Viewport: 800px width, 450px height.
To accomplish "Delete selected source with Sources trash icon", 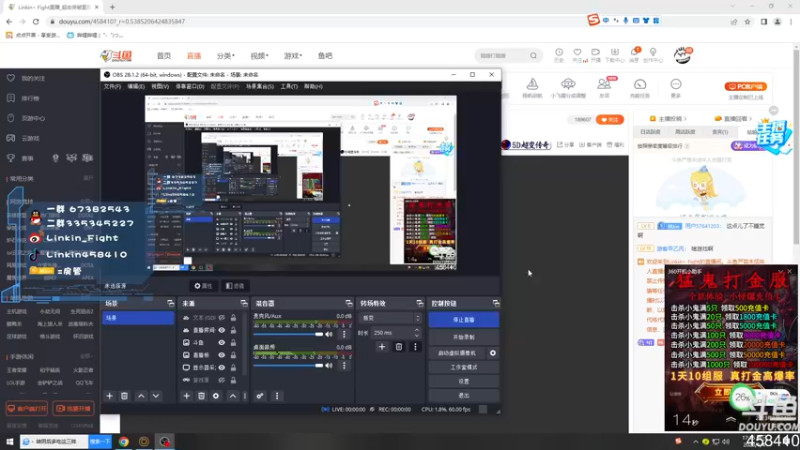I will [201, 396].
